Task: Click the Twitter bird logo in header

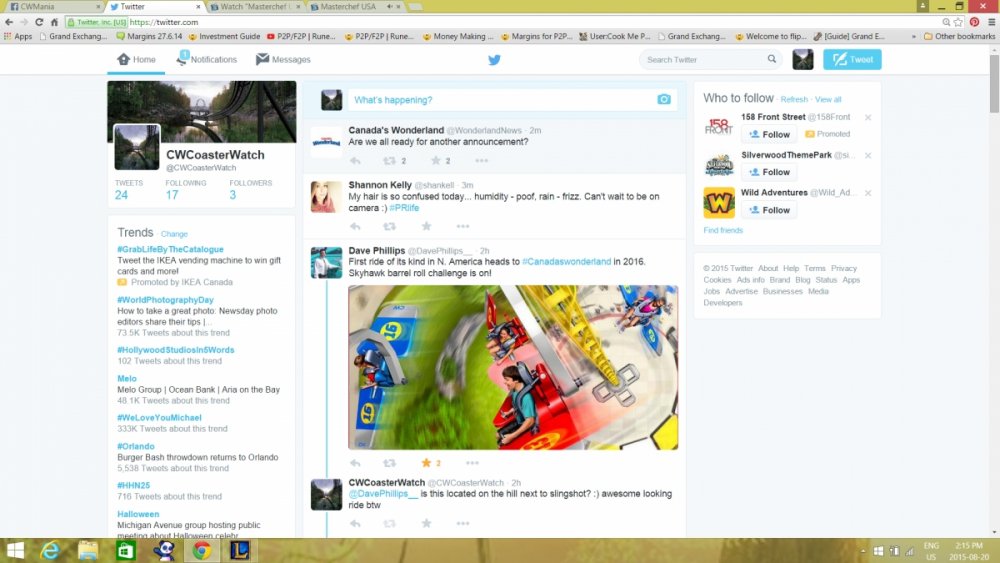Action: [494, 60]
